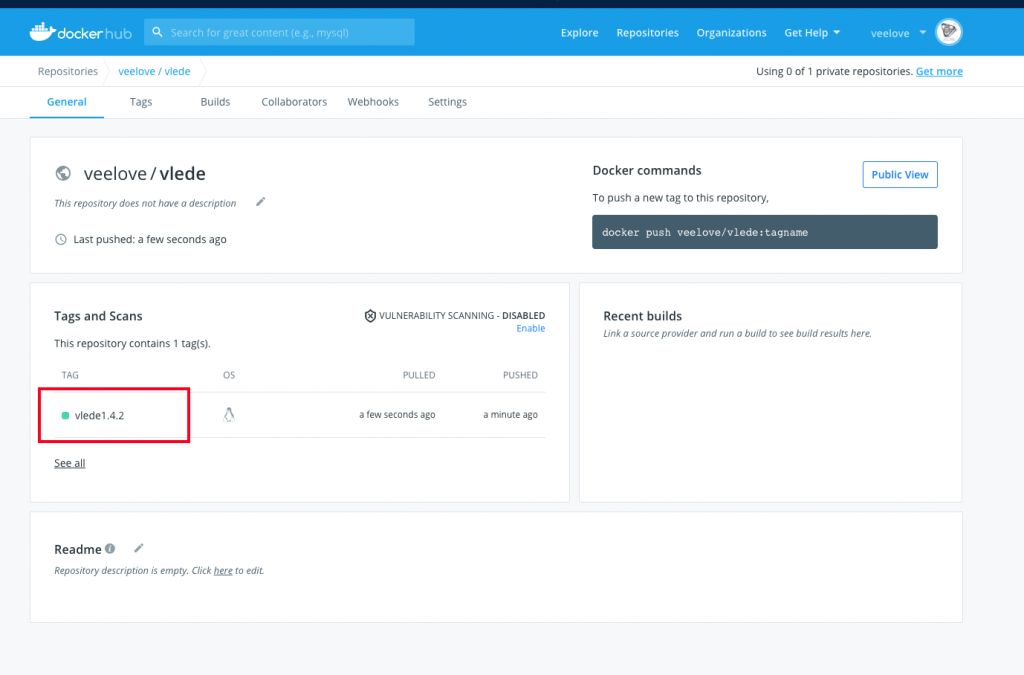Select the General tab

(x=67, y=102)
